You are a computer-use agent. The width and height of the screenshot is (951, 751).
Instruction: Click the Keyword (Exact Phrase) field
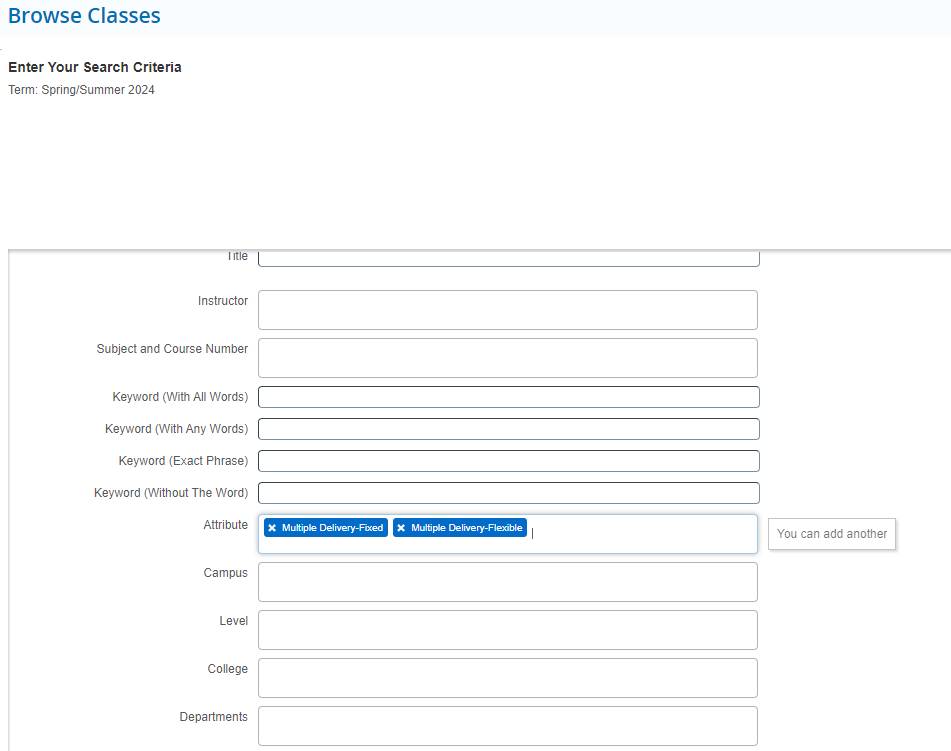tap(507, 460)
